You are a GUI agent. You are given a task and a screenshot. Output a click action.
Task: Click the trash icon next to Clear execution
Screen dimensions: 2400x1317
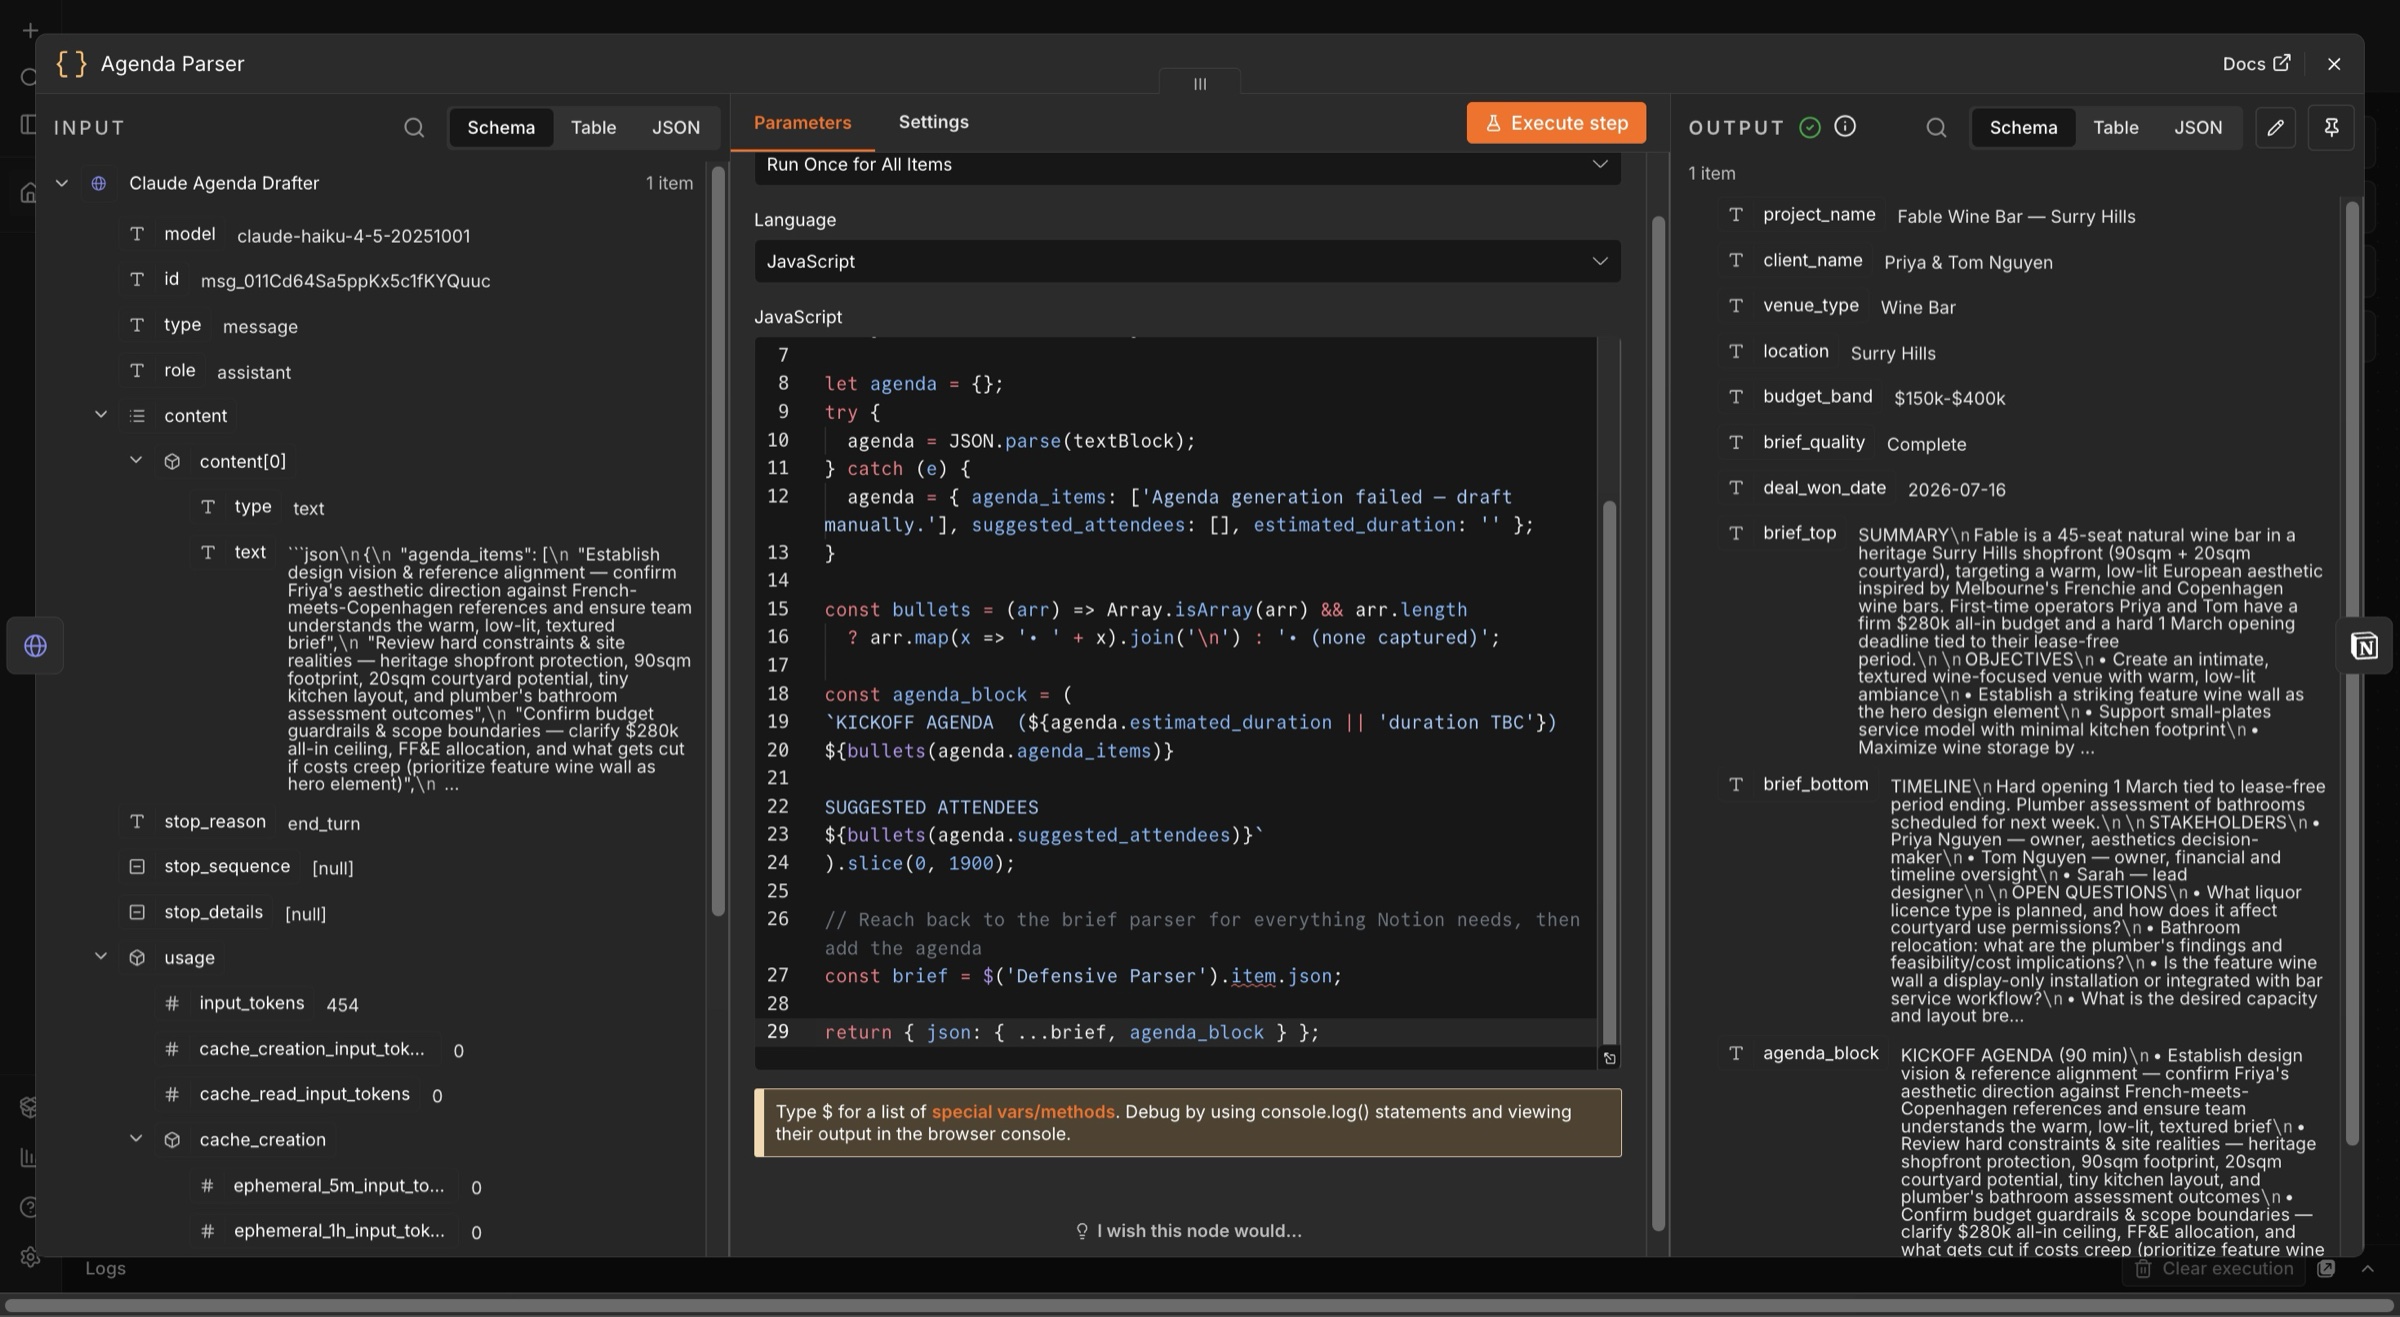(x=2143, y=1269)
